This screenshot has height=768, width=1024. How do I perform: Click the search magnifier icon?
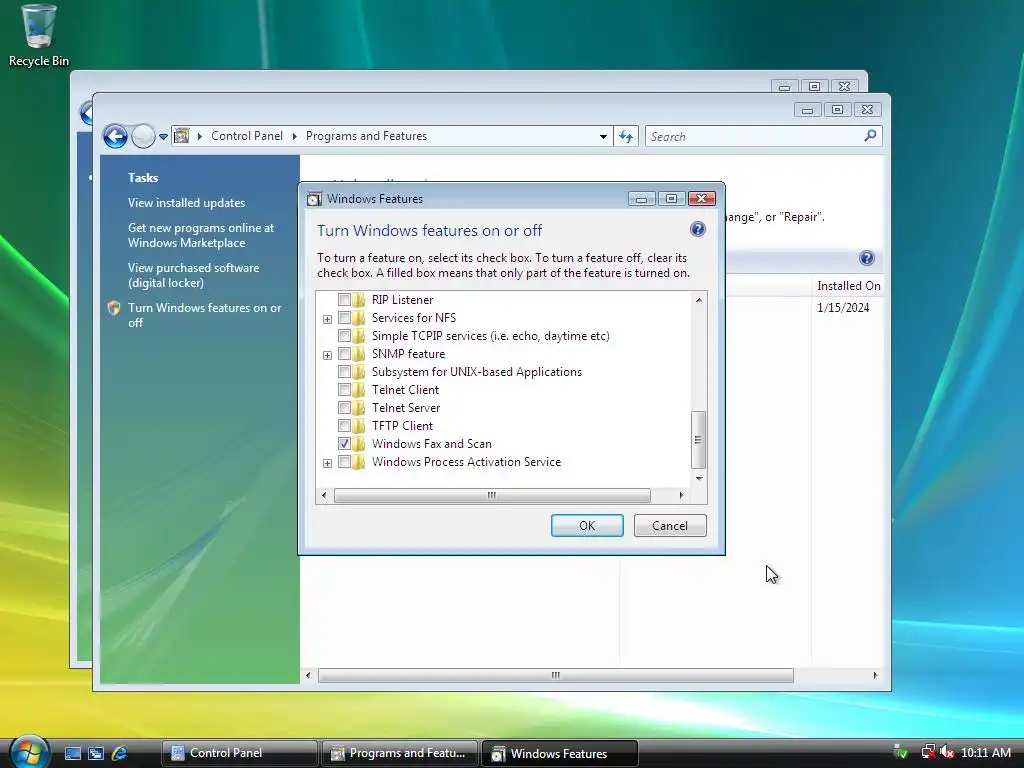tap(870, 136)
